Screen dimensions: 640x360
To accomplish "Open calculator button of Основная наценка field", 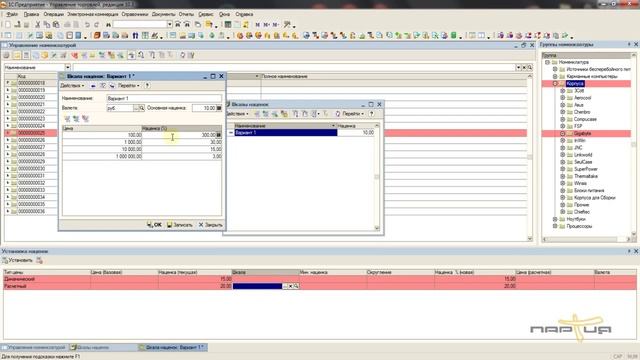I will coord(219,108).
